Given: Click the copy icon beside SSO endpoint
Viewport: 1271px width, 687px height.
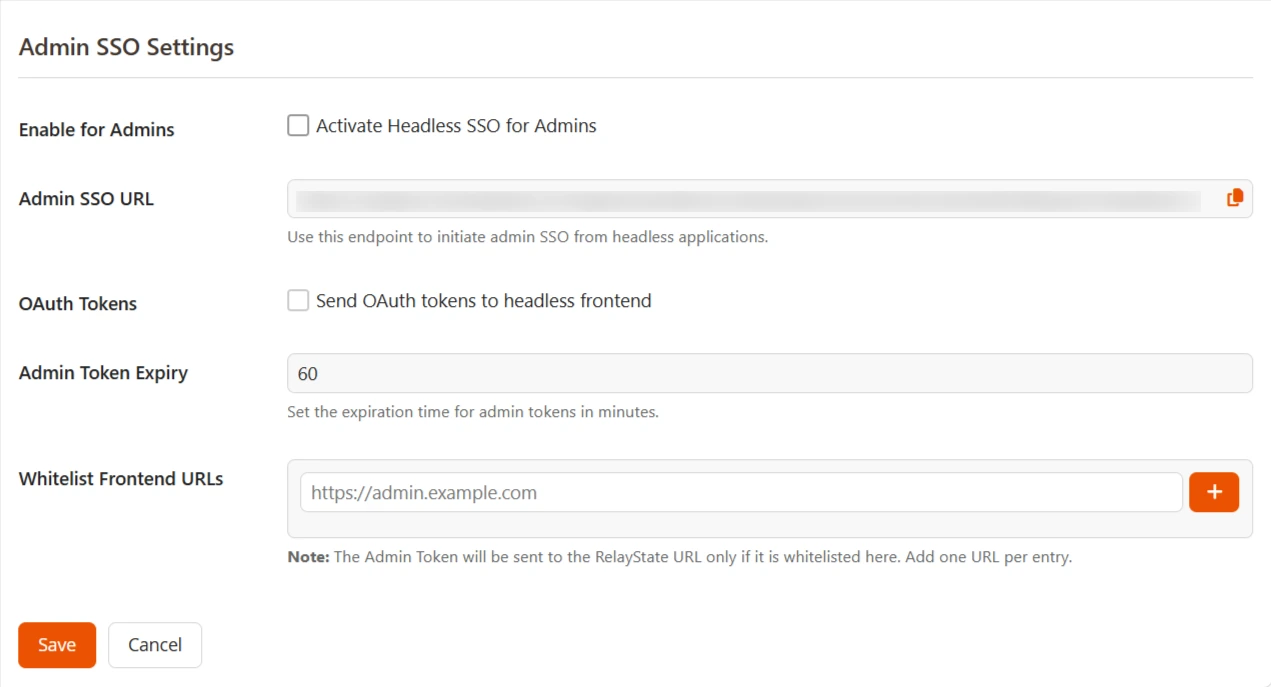Looking at the screenshot, I should tap(1234, 197).
